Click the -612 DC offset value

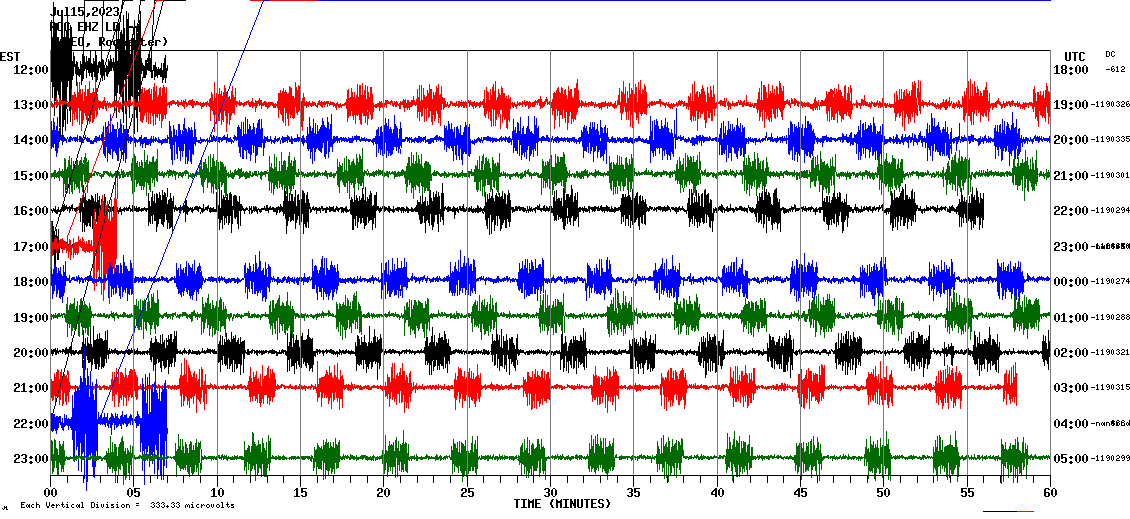click(1115, 70)
